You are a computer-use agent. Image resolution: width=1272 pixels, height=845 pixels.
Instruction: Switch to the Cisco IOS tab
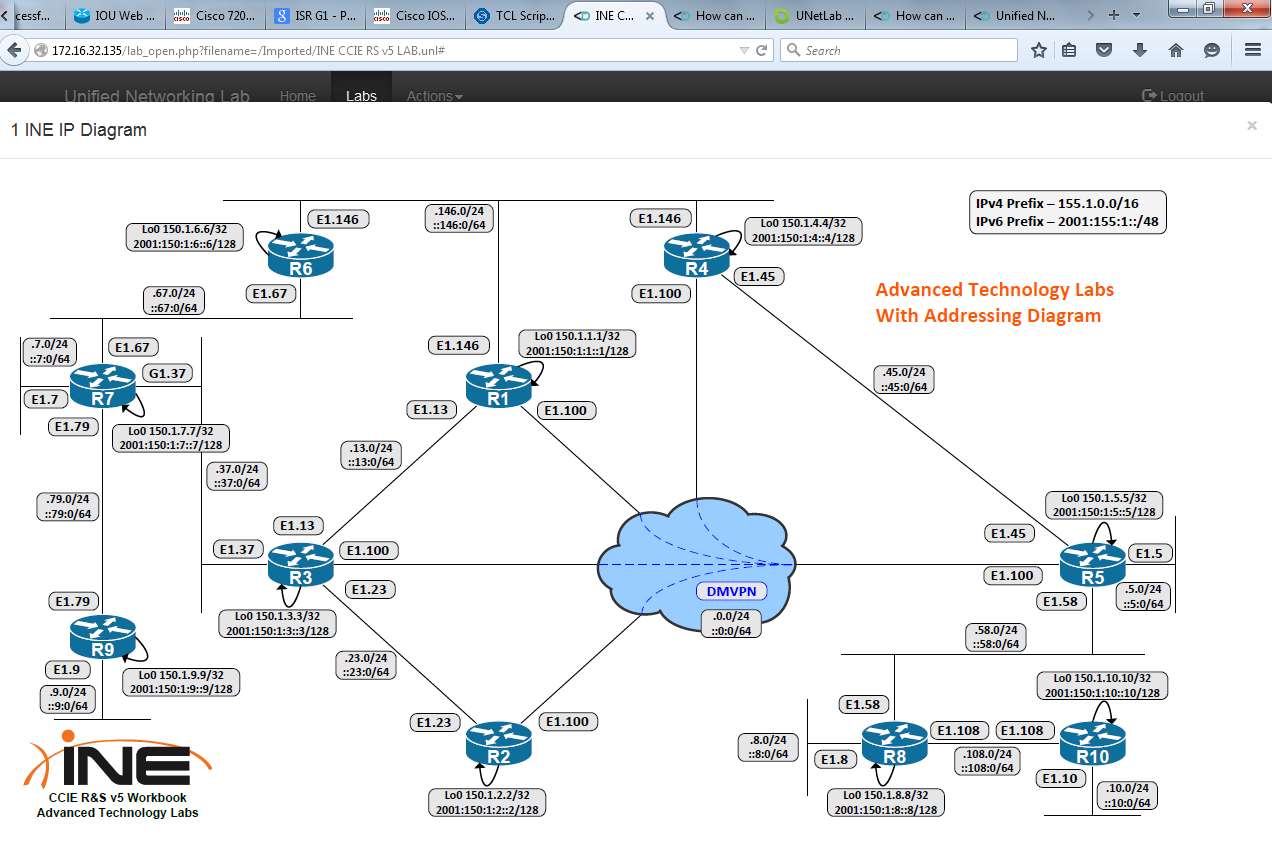click(x=415, y=16)
